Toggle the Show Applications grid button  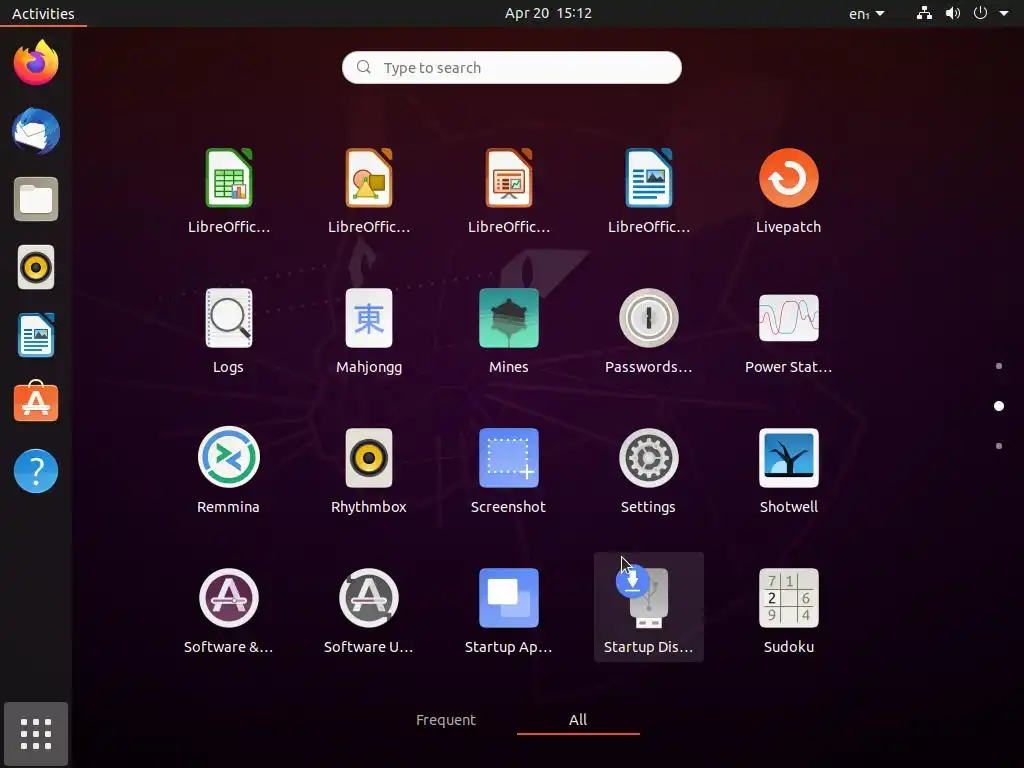point(36,734)
